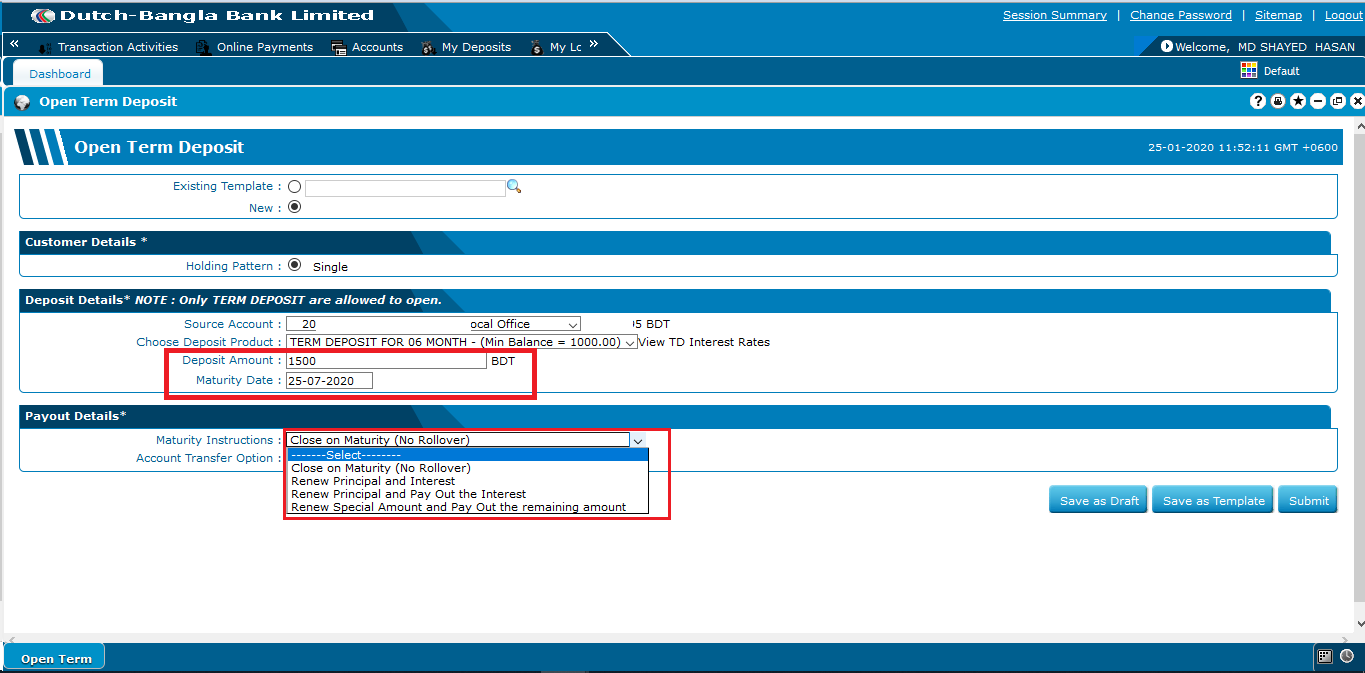Click the My Deposits money bag icon
The width and height of the screenshot is (1365, 673).
pyautogui.click(x=428, y=47)
